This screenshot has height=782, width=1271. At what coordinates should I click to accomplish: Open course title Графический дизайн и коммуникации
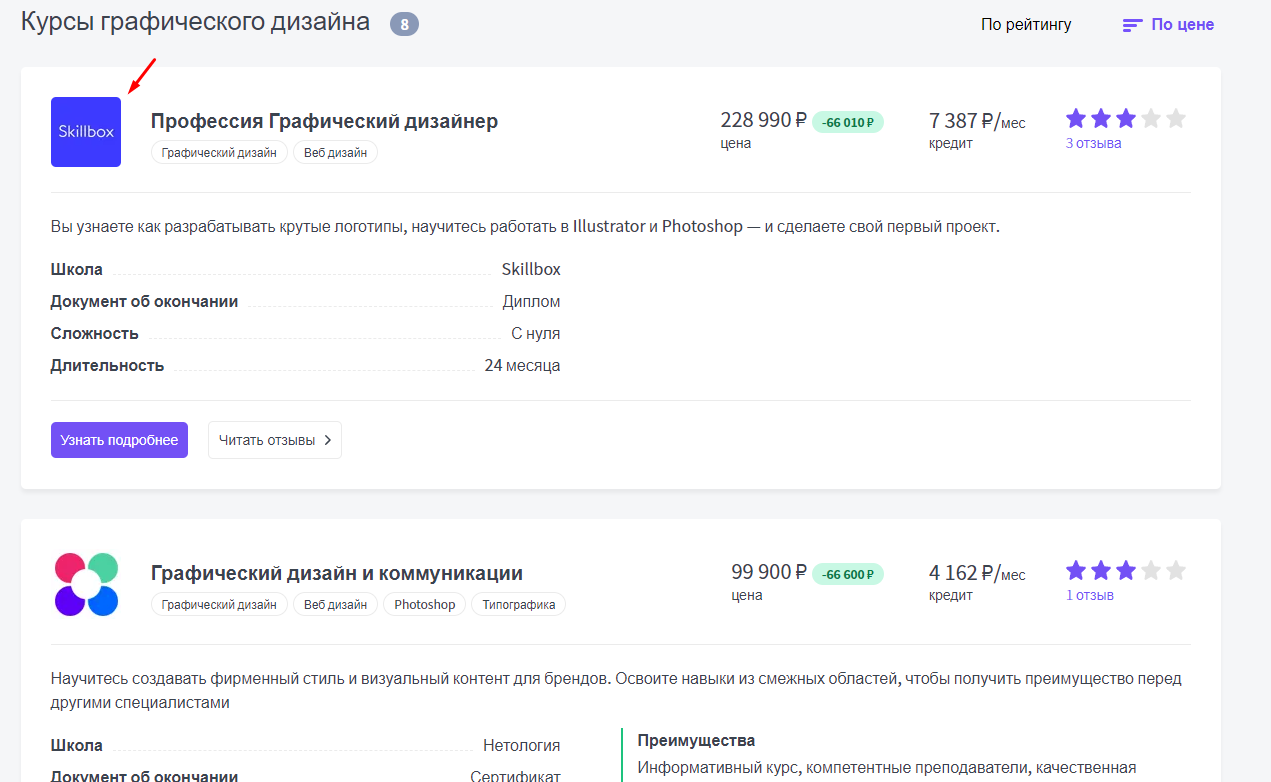click(x=337, y=573)
